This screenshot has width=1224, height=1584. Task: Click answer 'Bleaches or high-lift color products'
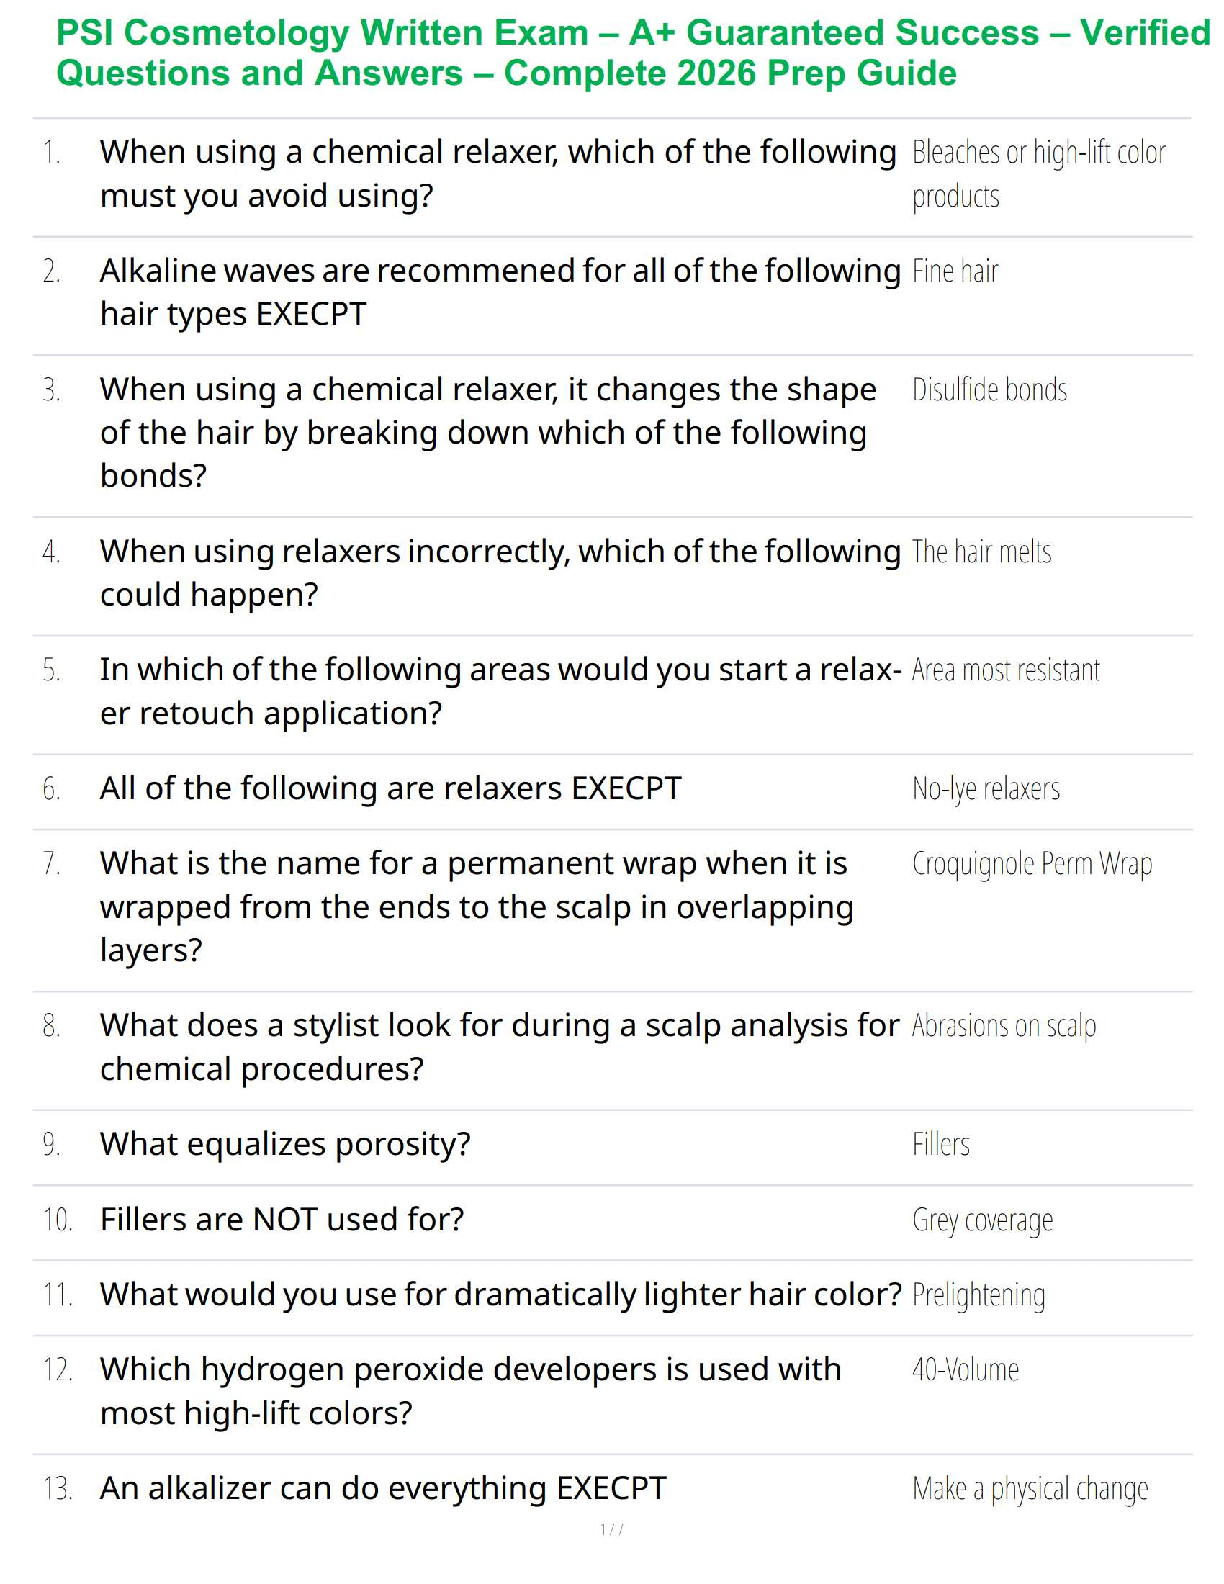pos(1037,173)
